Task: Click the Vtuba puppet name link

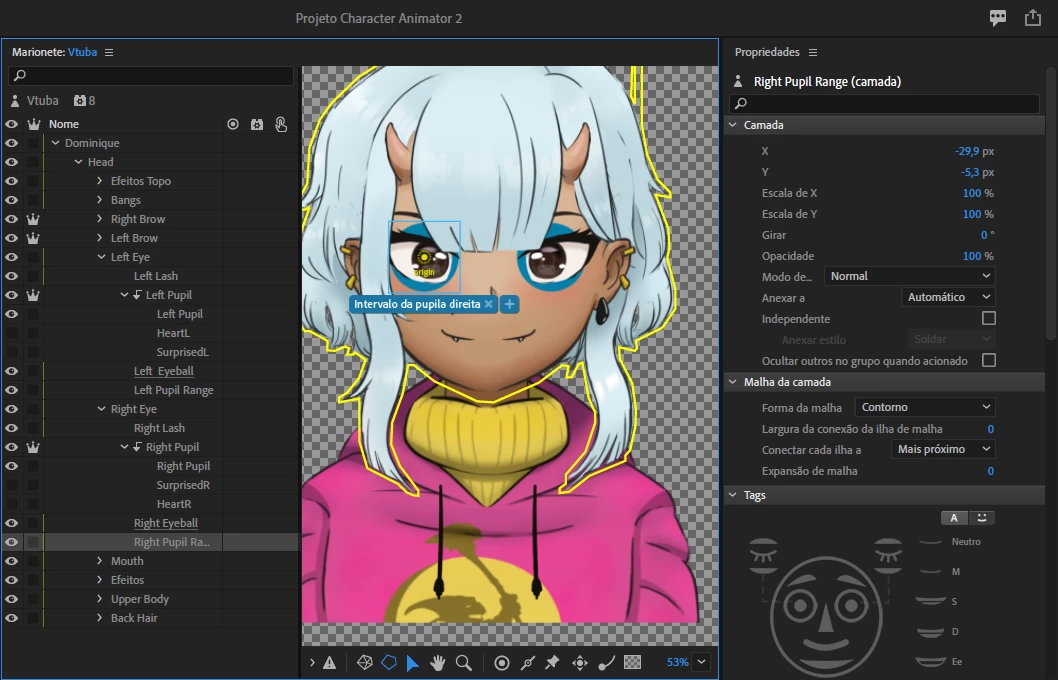Action: tap(82, 52)
